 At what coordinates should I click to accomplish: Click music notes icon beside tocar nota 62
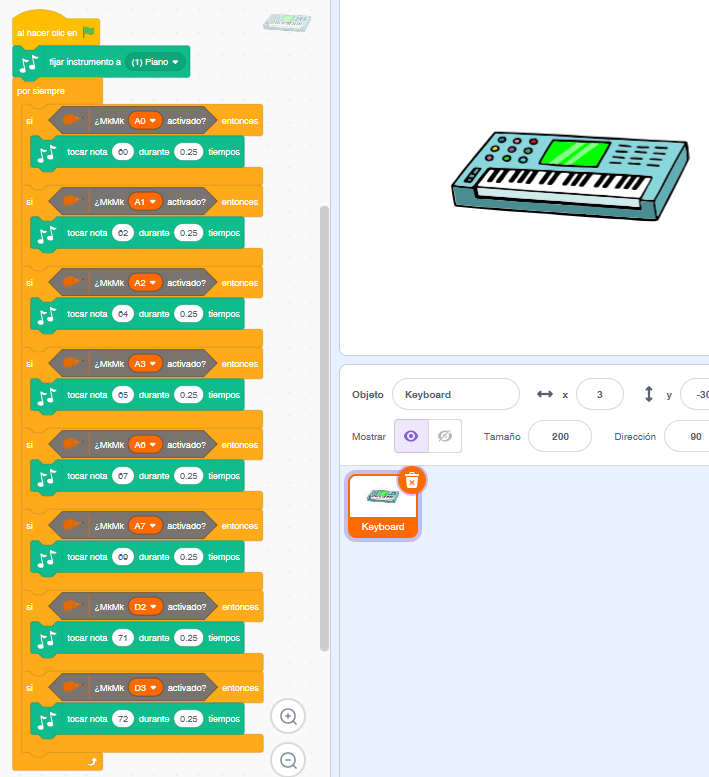click(x=47, y=234)
